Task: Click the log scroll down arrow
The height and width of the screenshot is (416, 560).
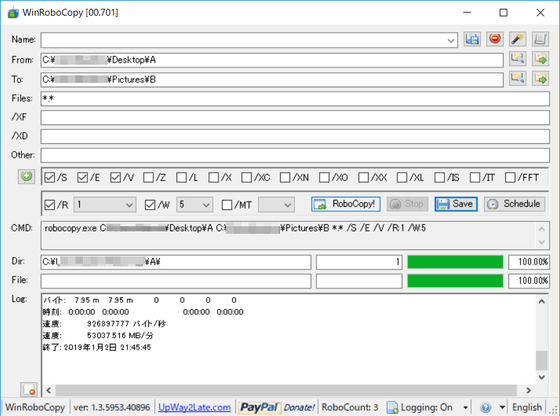Action: pyautogui.click(x=541, y=377)
